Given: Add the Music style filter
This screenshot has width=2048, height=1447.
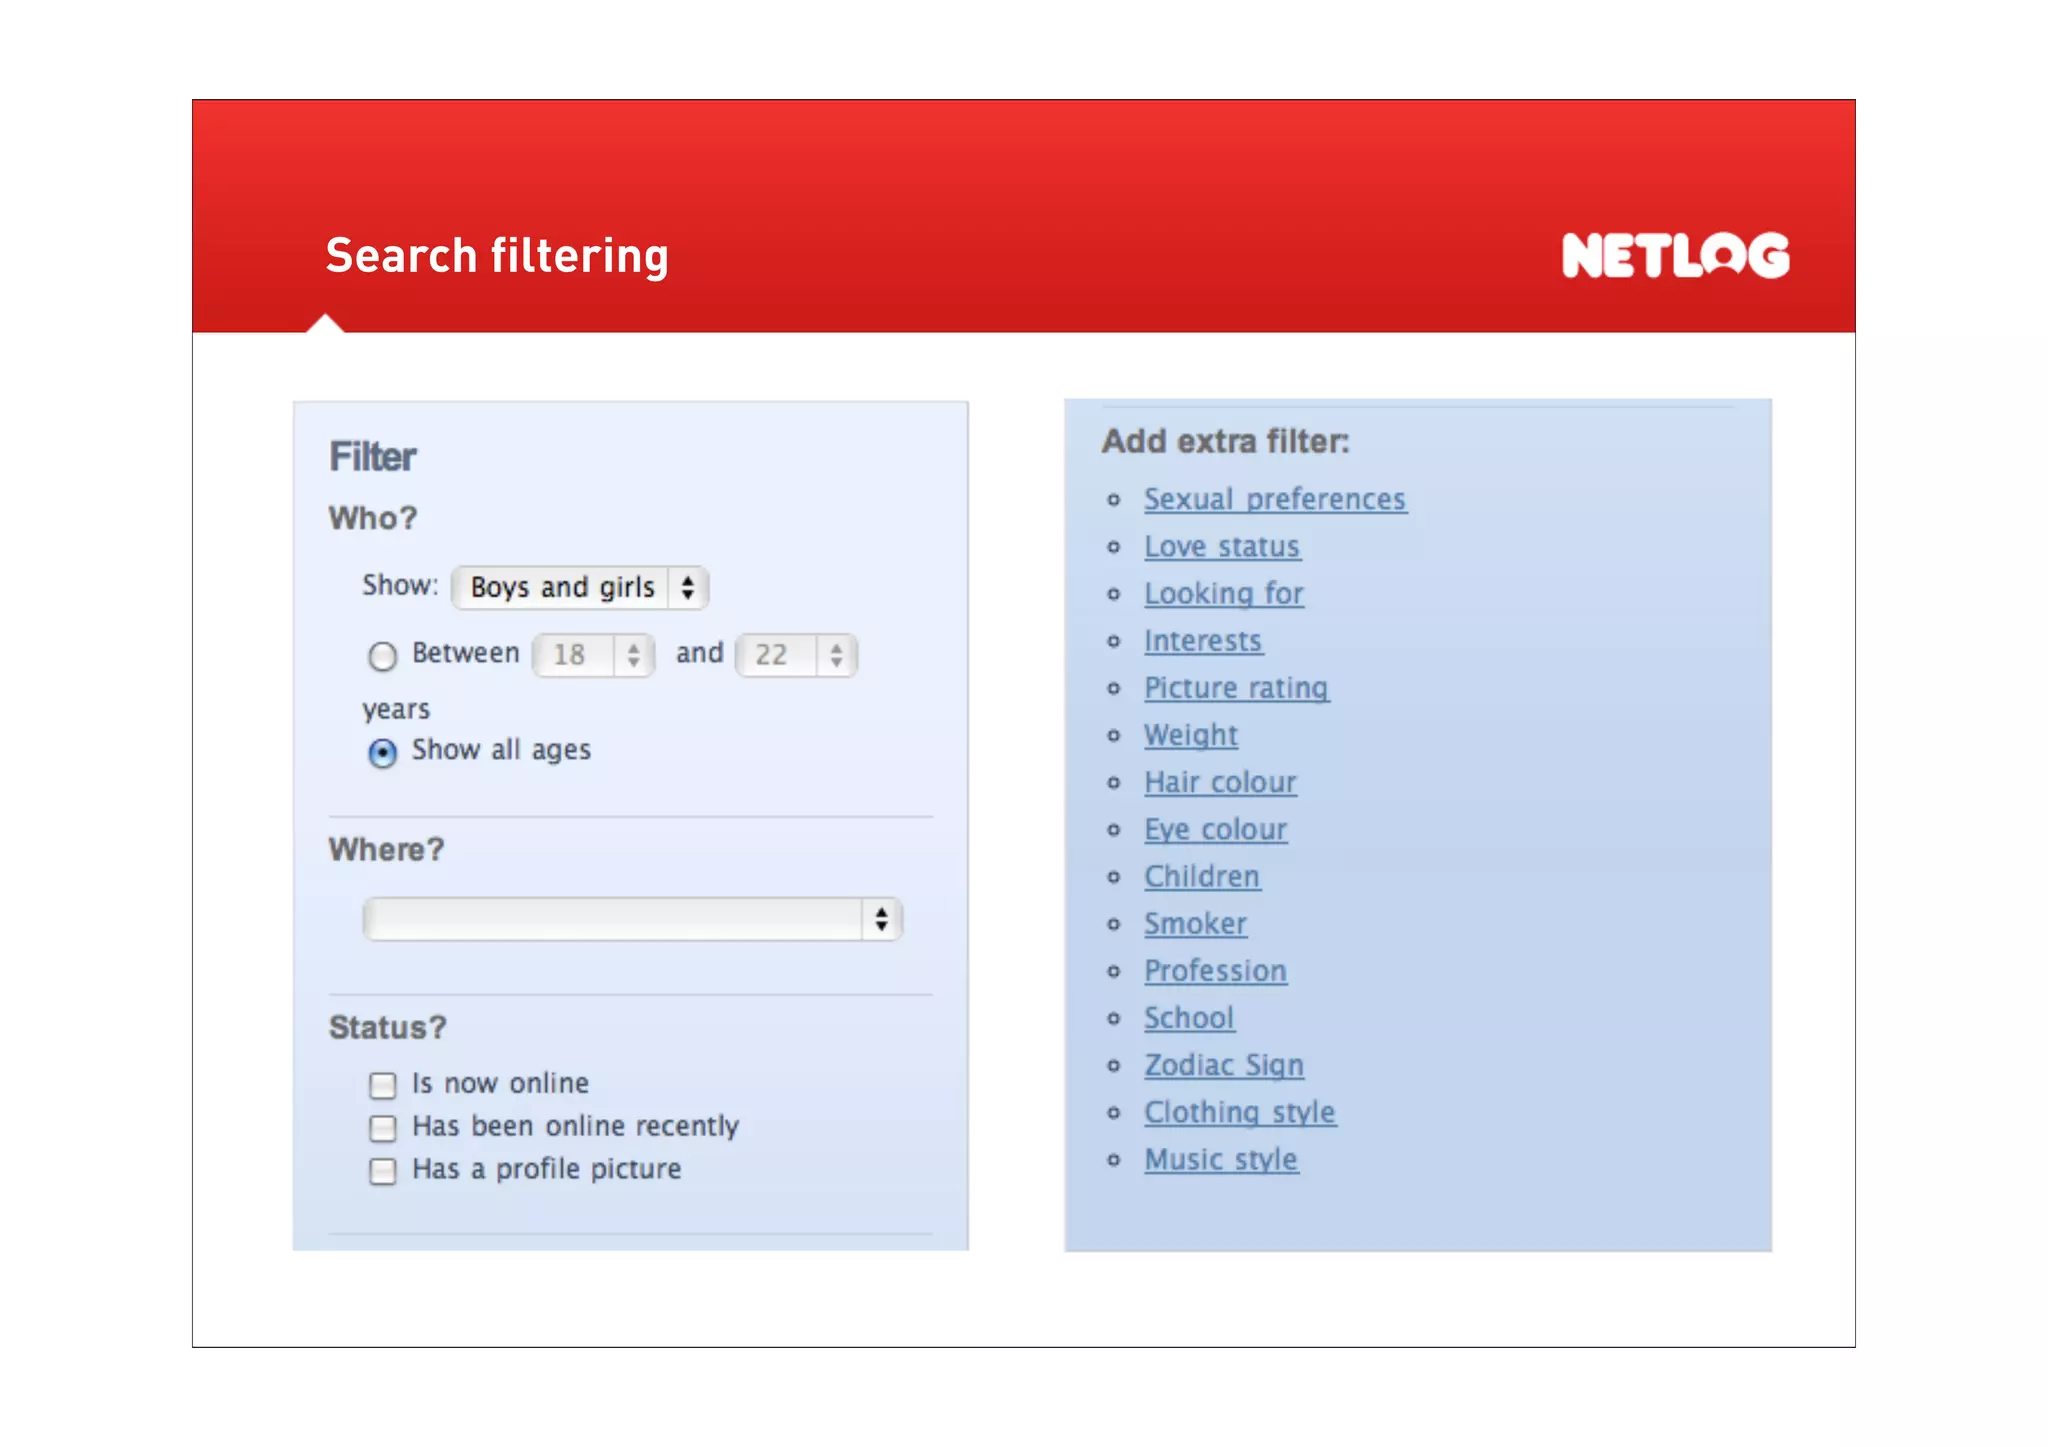Looking at the screenshot, I should tap(1221, 1160).
